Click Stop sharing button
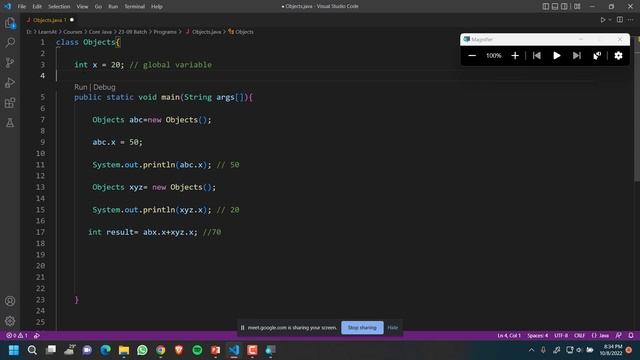The height and width of the screenshot is (360, 640). point(362,327)
